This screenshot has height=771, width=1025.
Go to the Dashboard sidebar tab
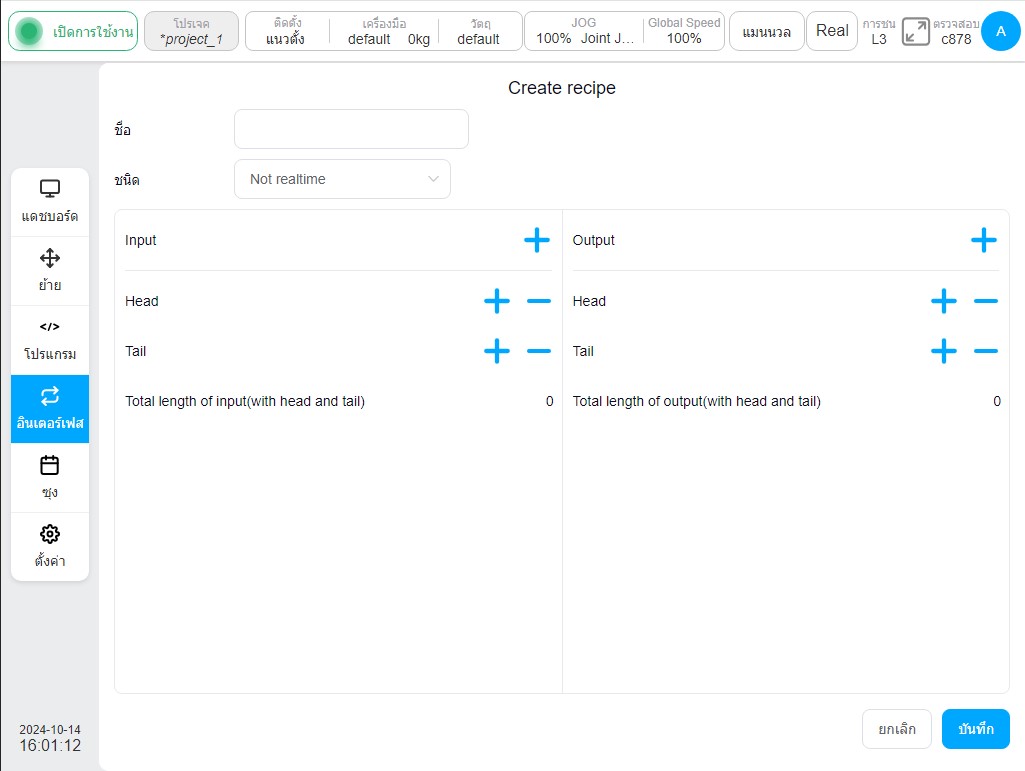[50, 201]
